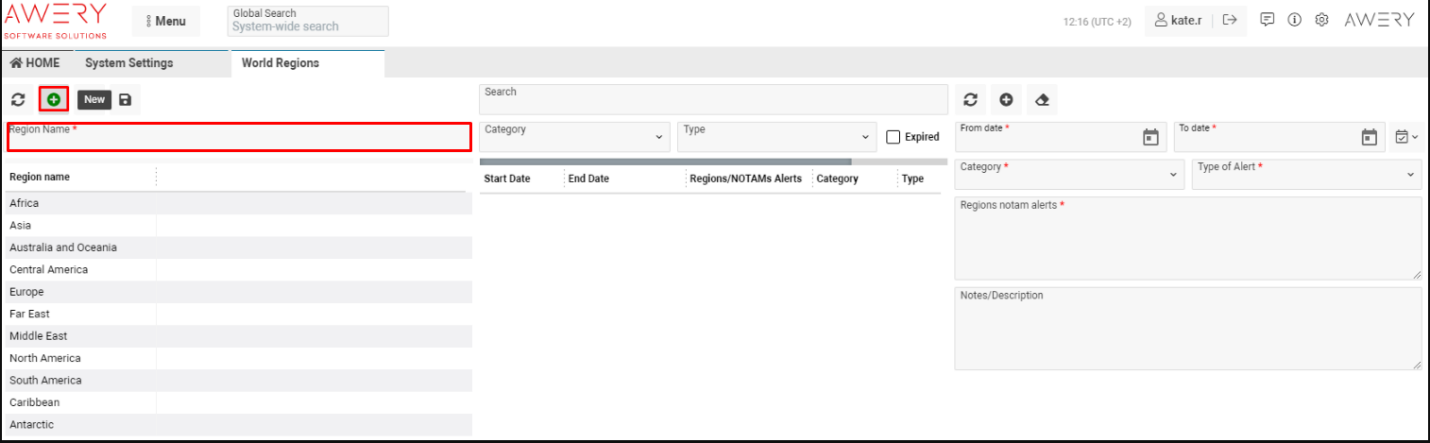
Task: Open the date preset dropdown after To date
Action: (1406, 137)
